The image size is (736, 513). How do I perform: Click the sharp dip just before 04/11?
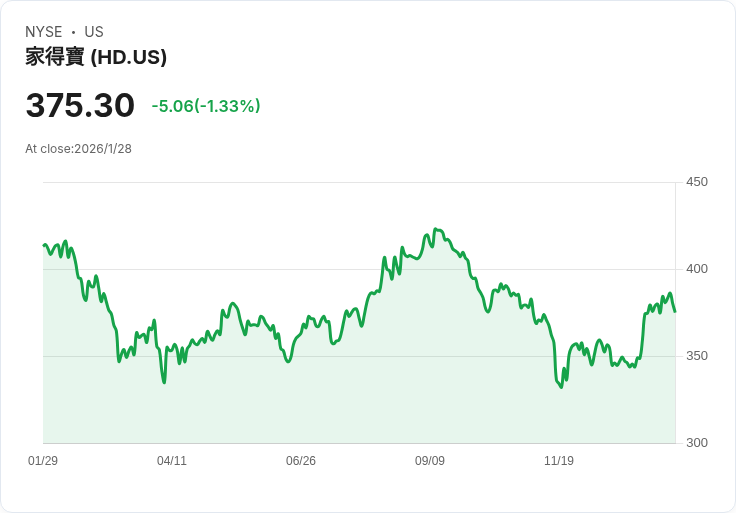[x=164, y=382]
